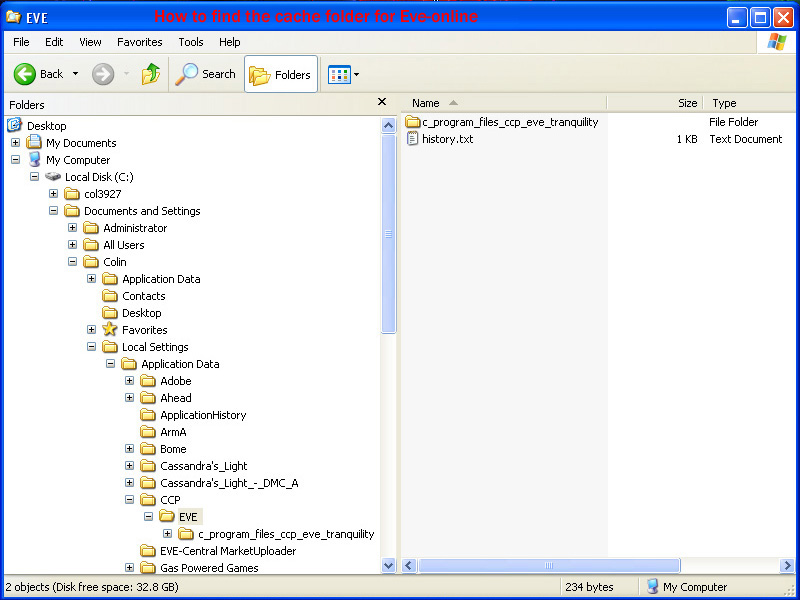The image size is (800, 600).
Task: Go up one folder level
Action: 151,74
